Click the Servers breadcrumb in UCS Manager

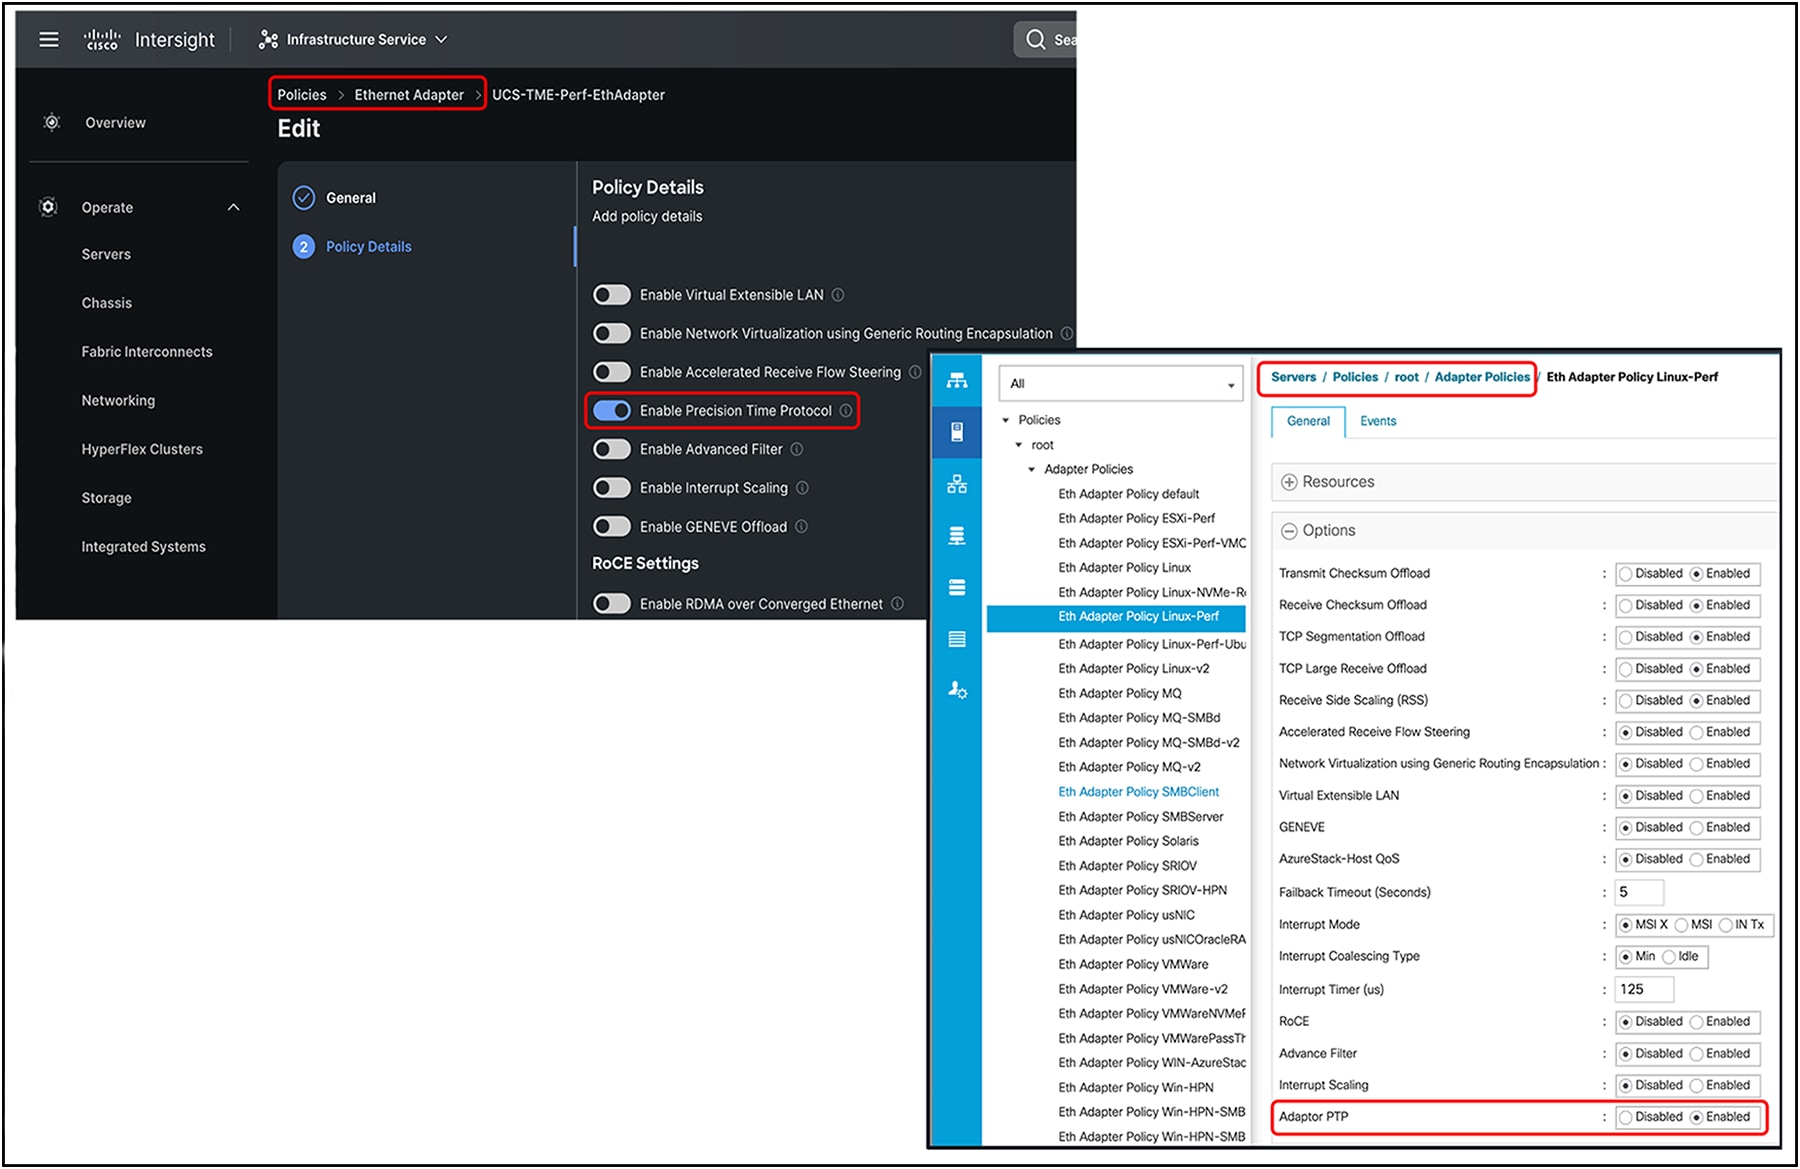1293,377
